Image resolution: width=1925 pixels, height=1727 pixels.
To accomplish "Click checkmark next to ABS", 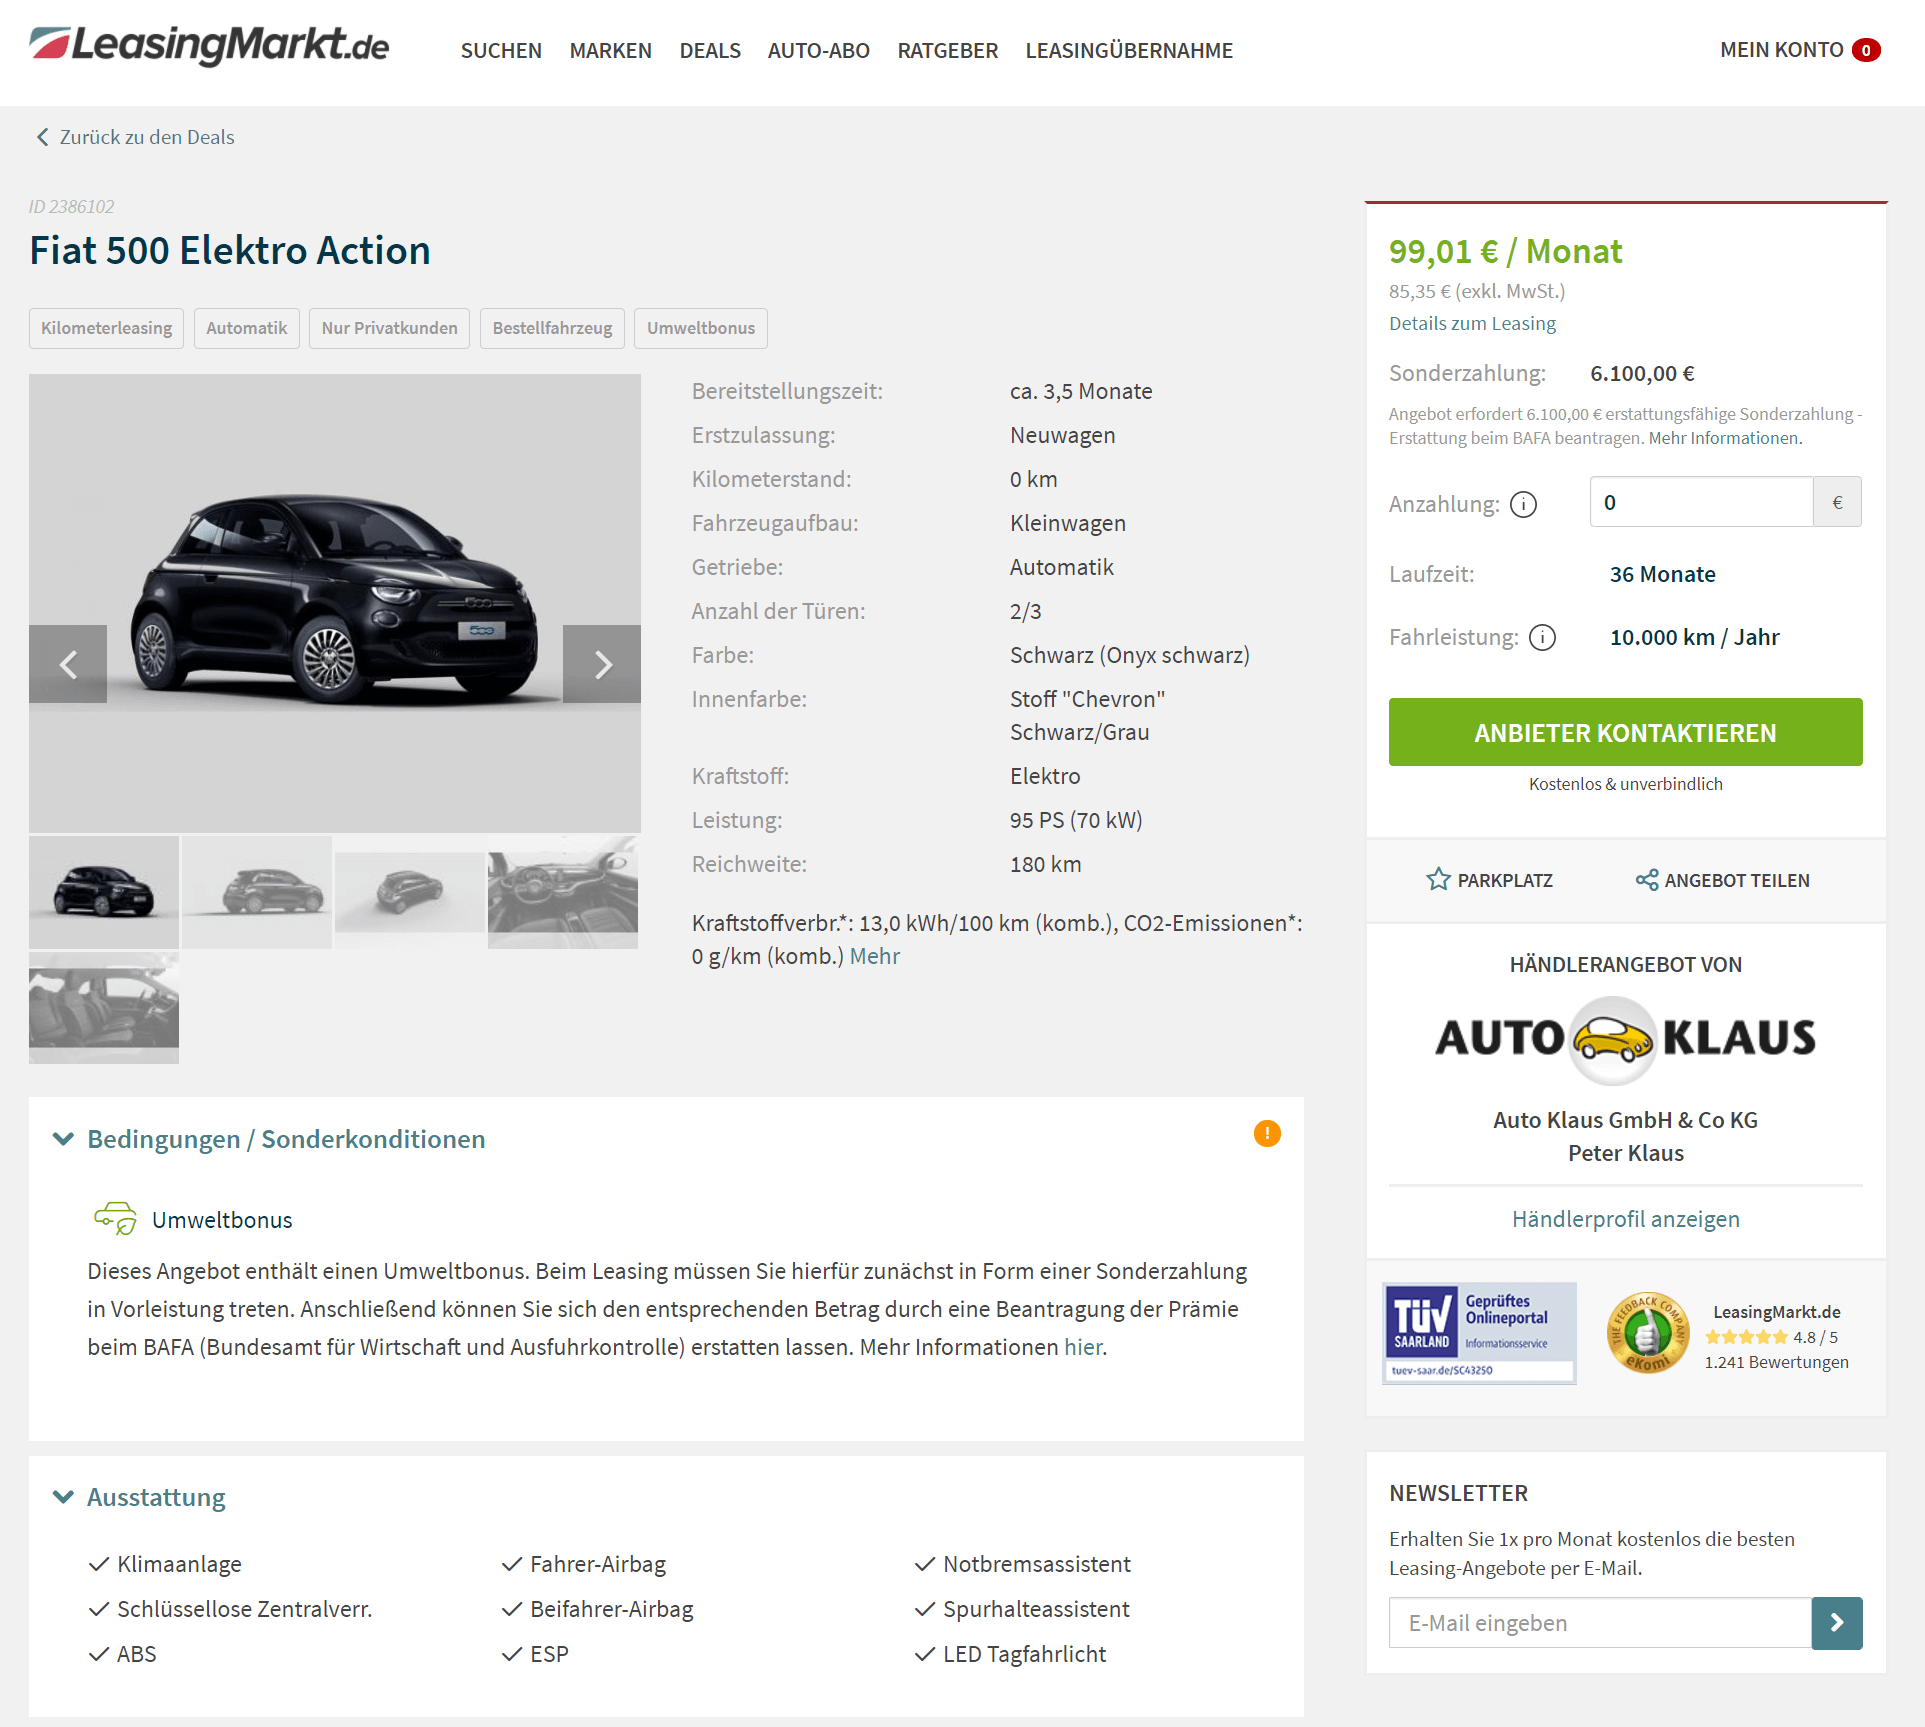I will 98,1654.
